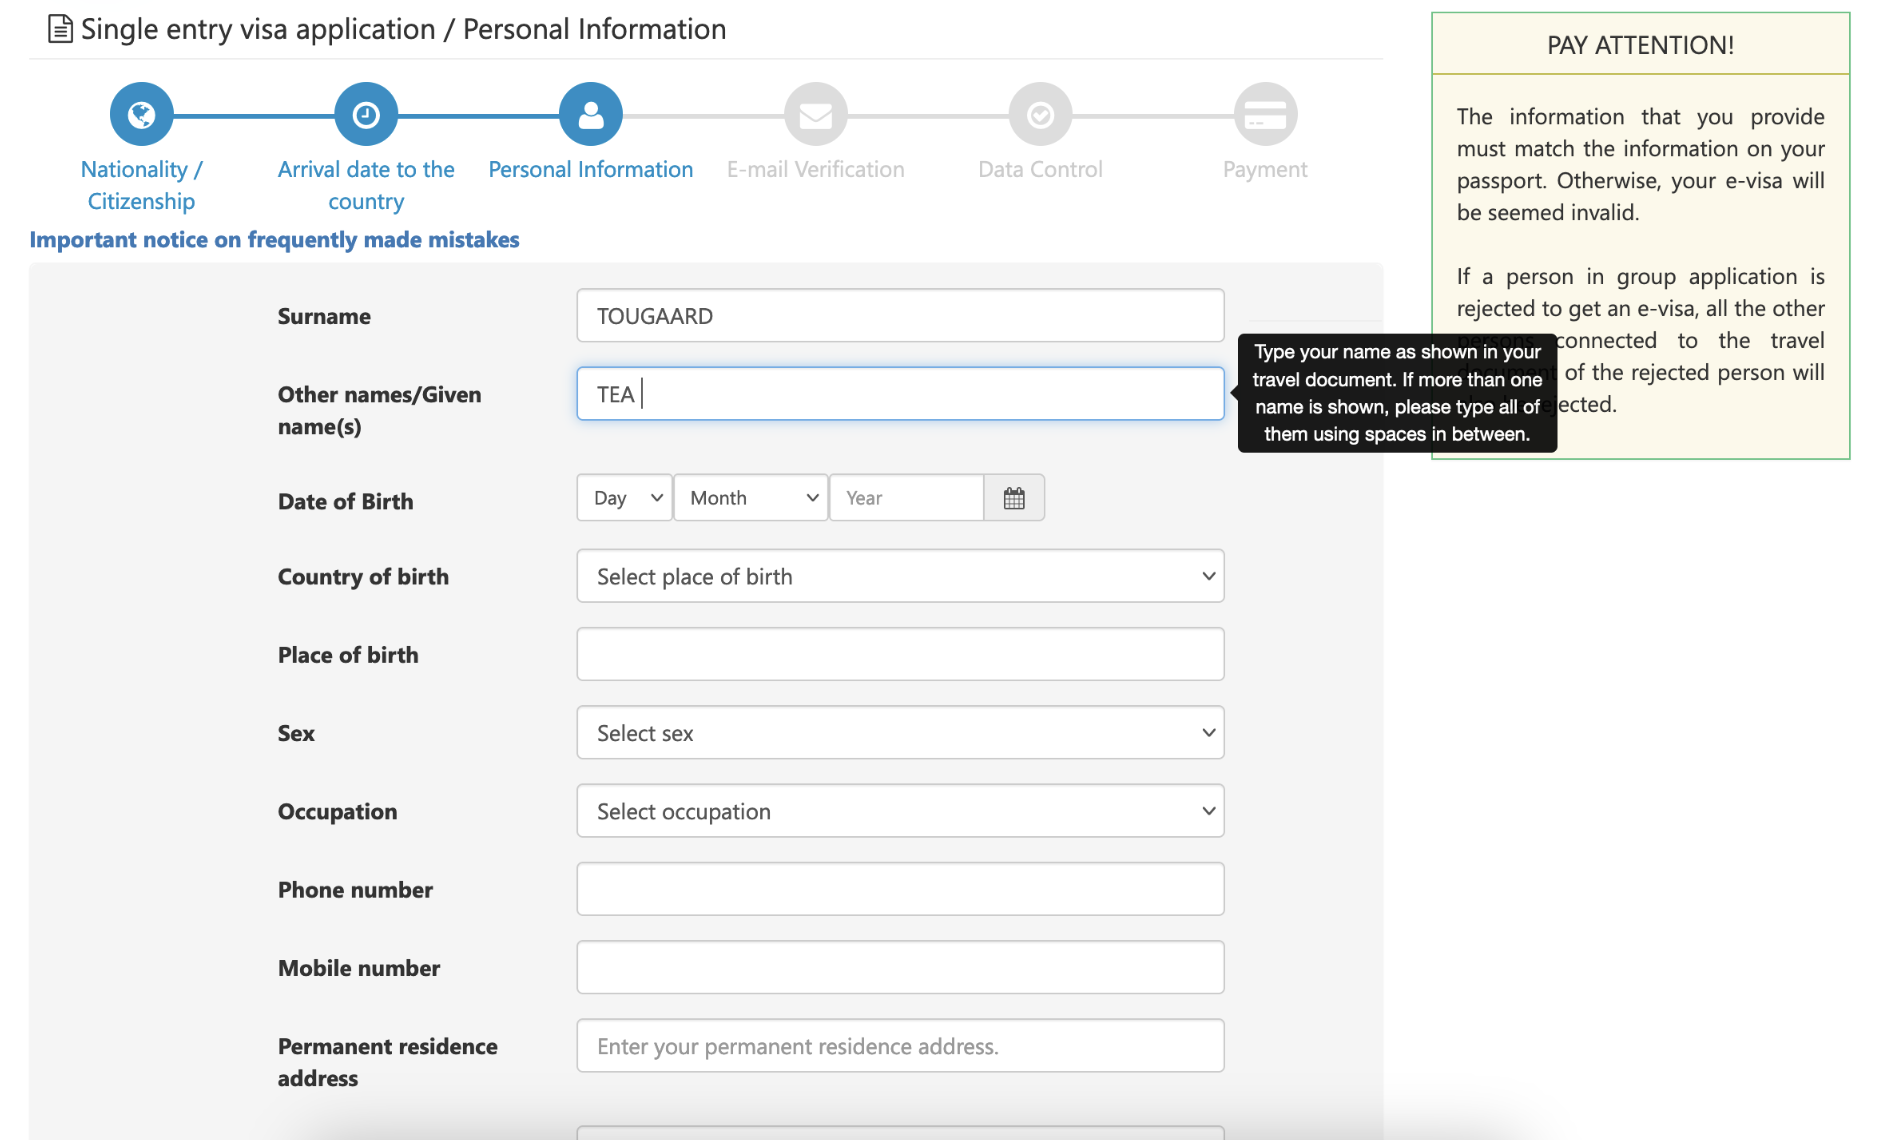Click the Surname field containing TOUGAARD
1884x1140 pixels.
pos(900,316)
